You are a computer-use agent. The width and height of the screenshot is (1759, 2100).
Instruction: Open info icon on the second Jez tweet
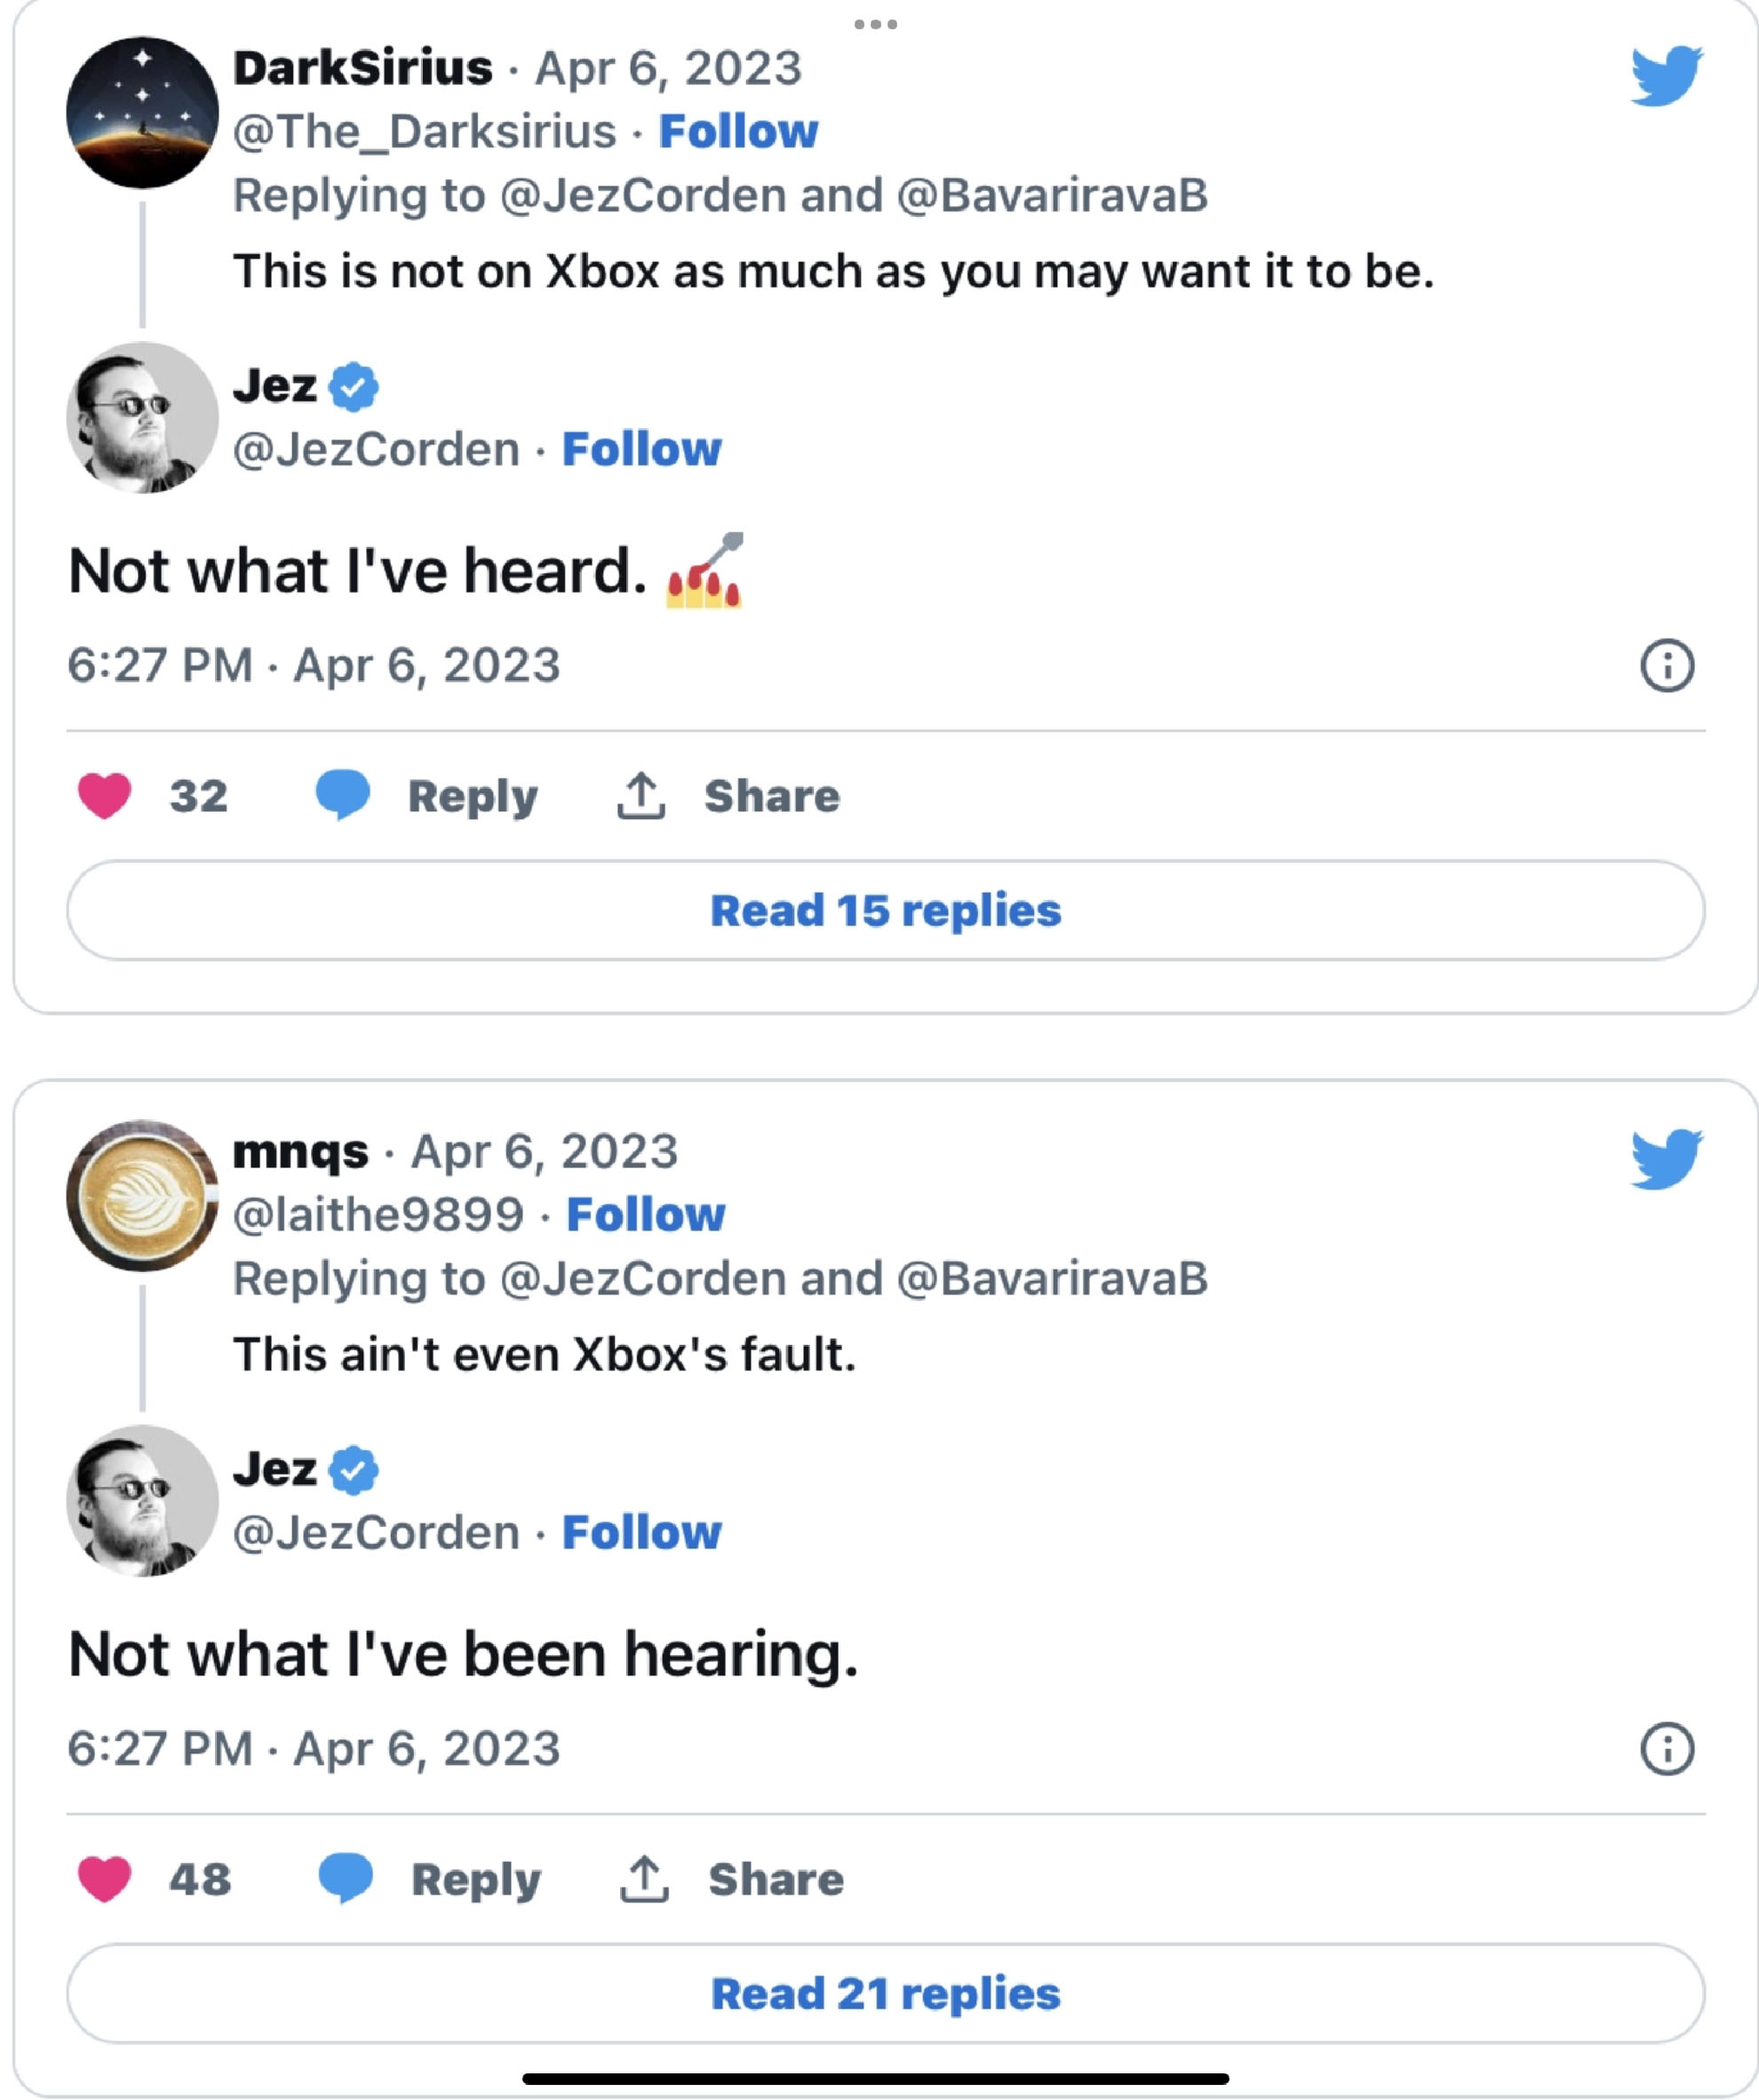1667,1749
